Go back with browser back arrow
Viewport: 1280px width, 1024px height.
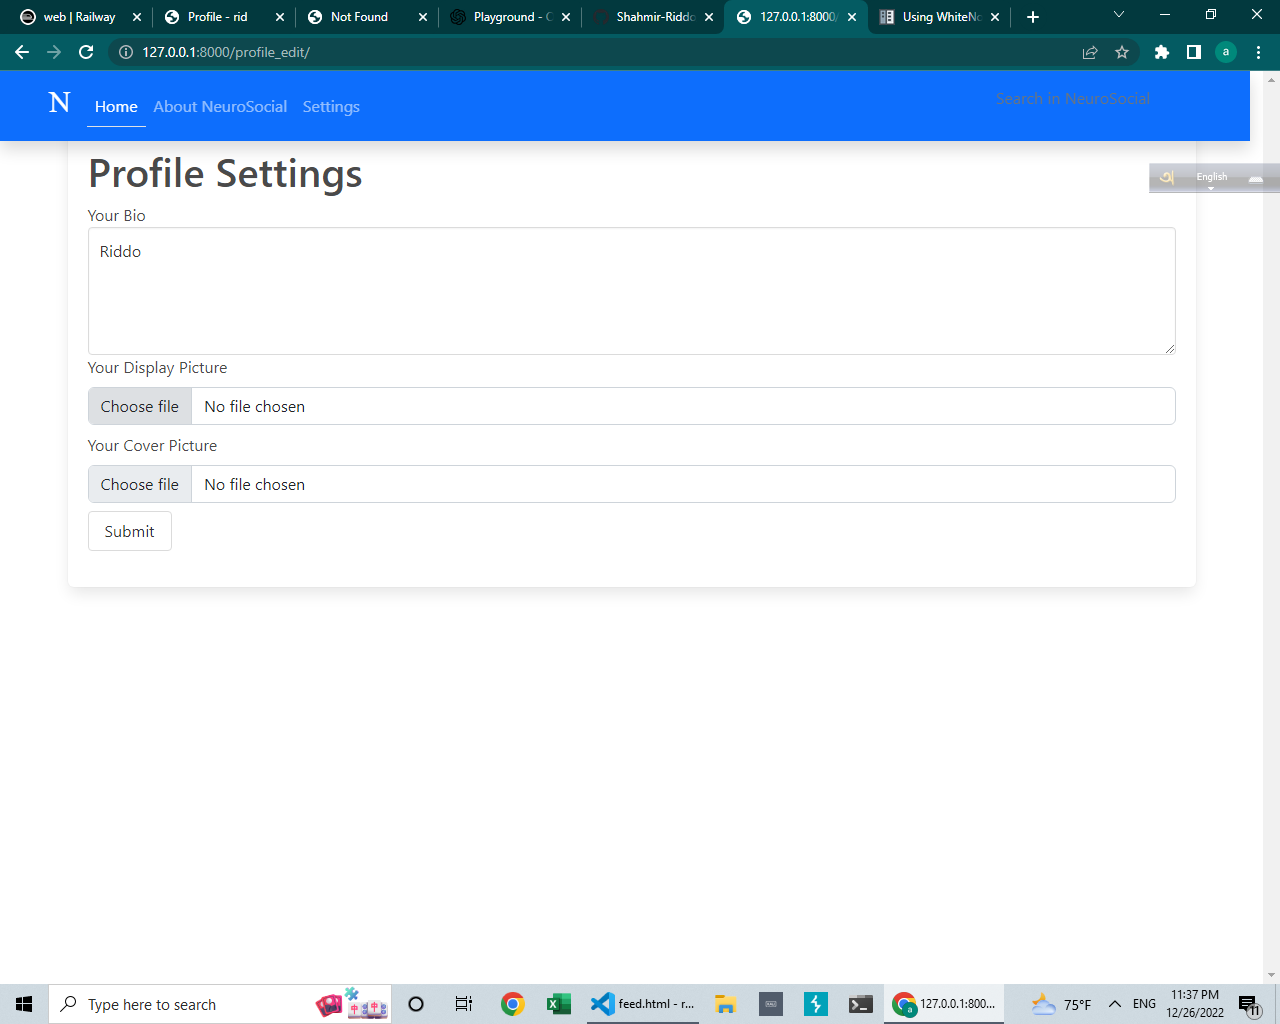point(22,52)
